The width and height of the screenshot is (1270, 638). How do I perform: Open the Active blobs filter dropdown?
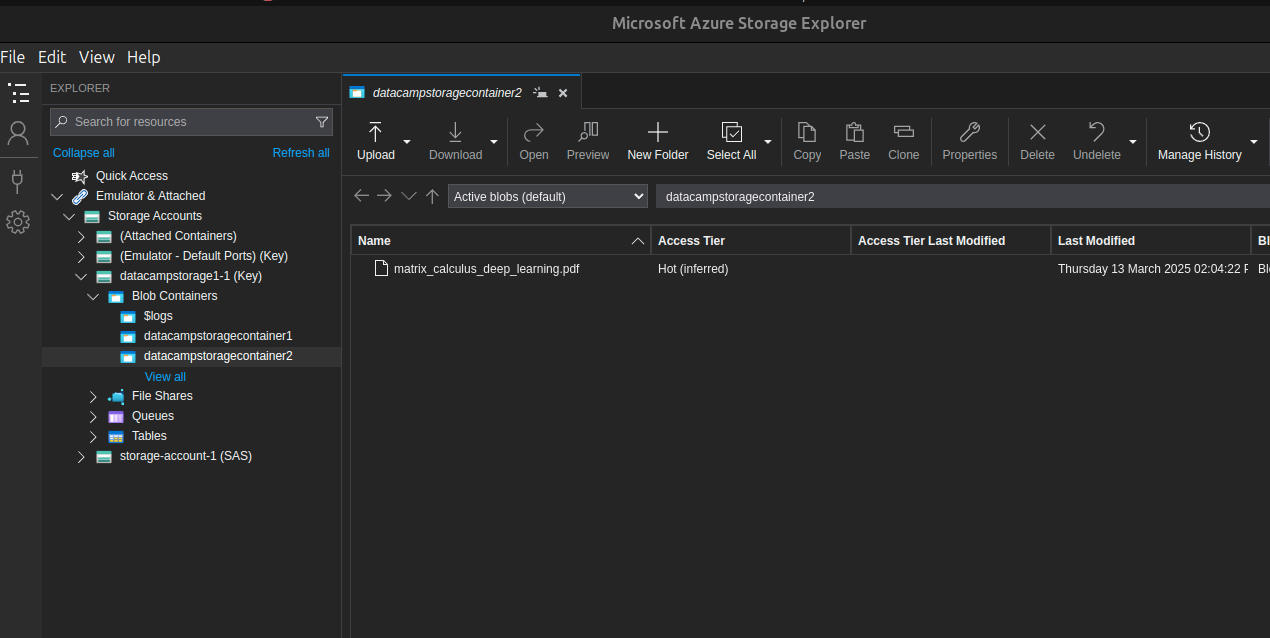point(547,197)
